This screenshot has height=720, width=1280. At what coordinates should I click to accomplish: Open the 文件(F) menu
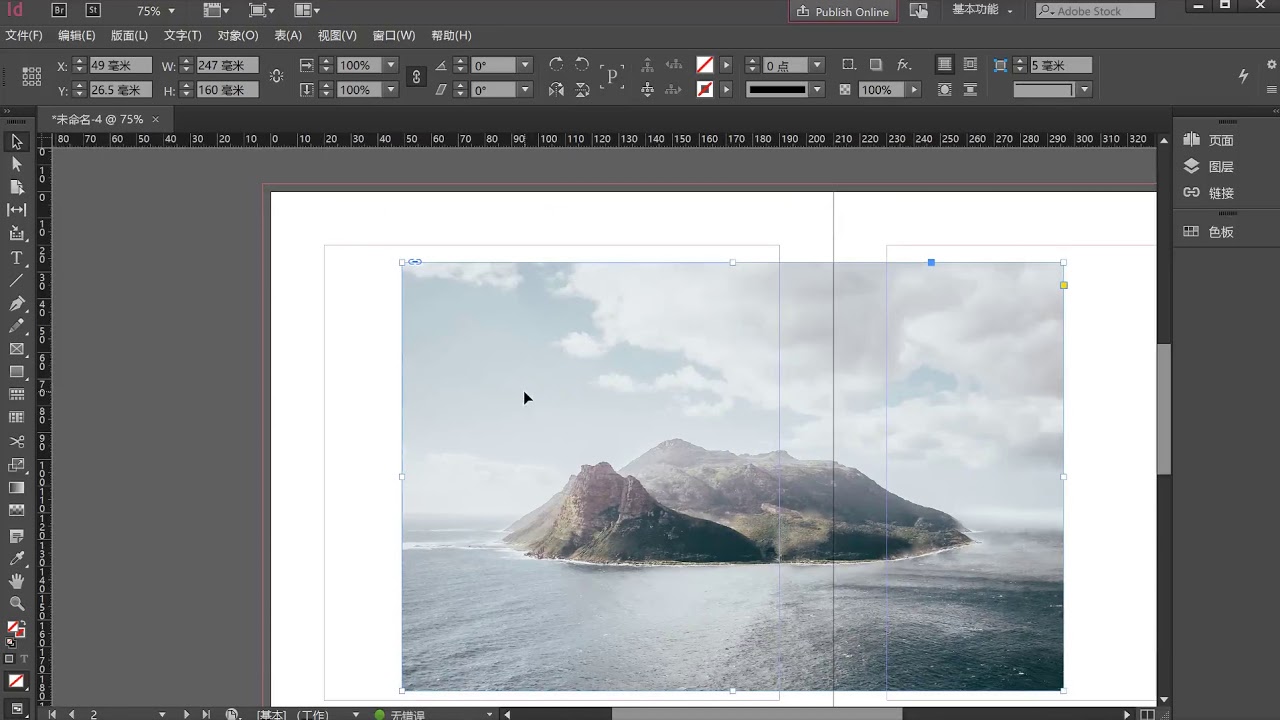tap(24, 35)
